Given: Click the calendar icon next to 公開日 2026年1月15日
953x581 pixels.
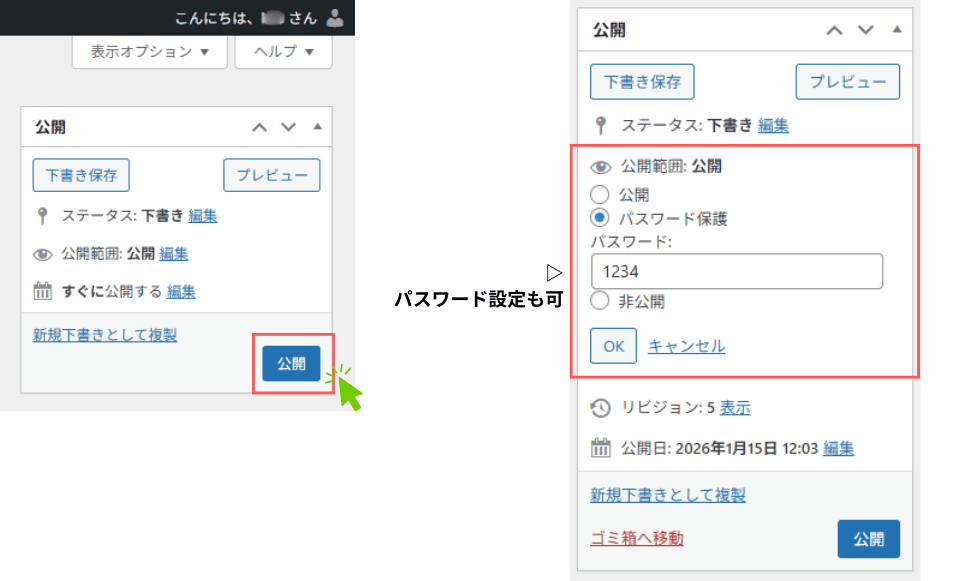Looking at the screenshot, I should coord(601,448).
